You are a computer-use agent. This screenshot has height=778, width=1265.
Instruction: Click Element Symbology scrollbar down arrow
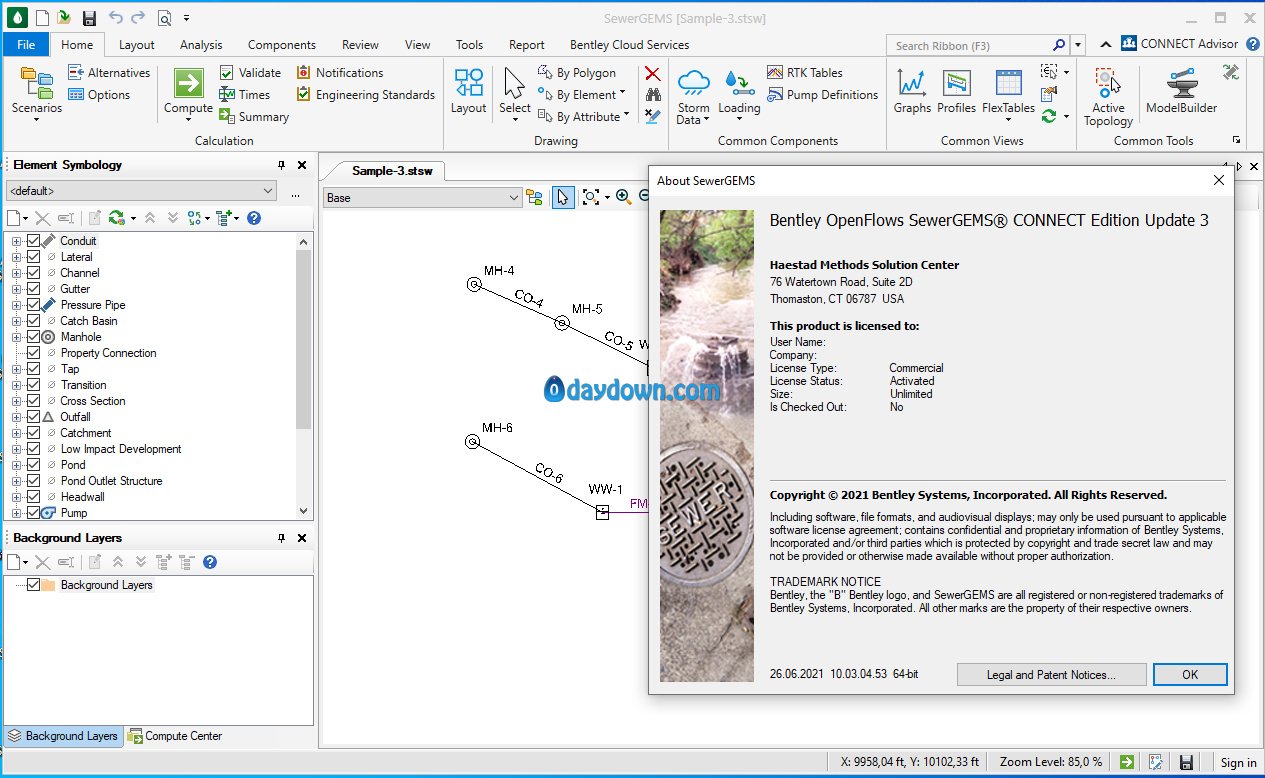click(x=305, y=511)
